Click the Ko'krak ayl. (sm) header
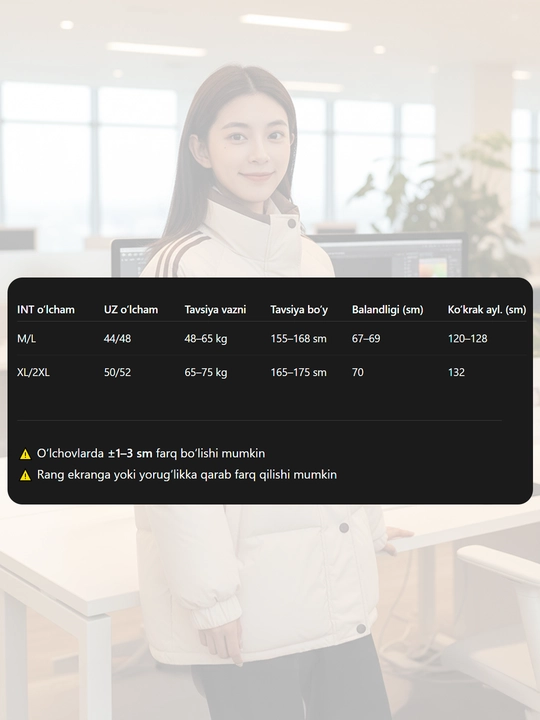Screen dimensions: 540x720 point(487,310)
